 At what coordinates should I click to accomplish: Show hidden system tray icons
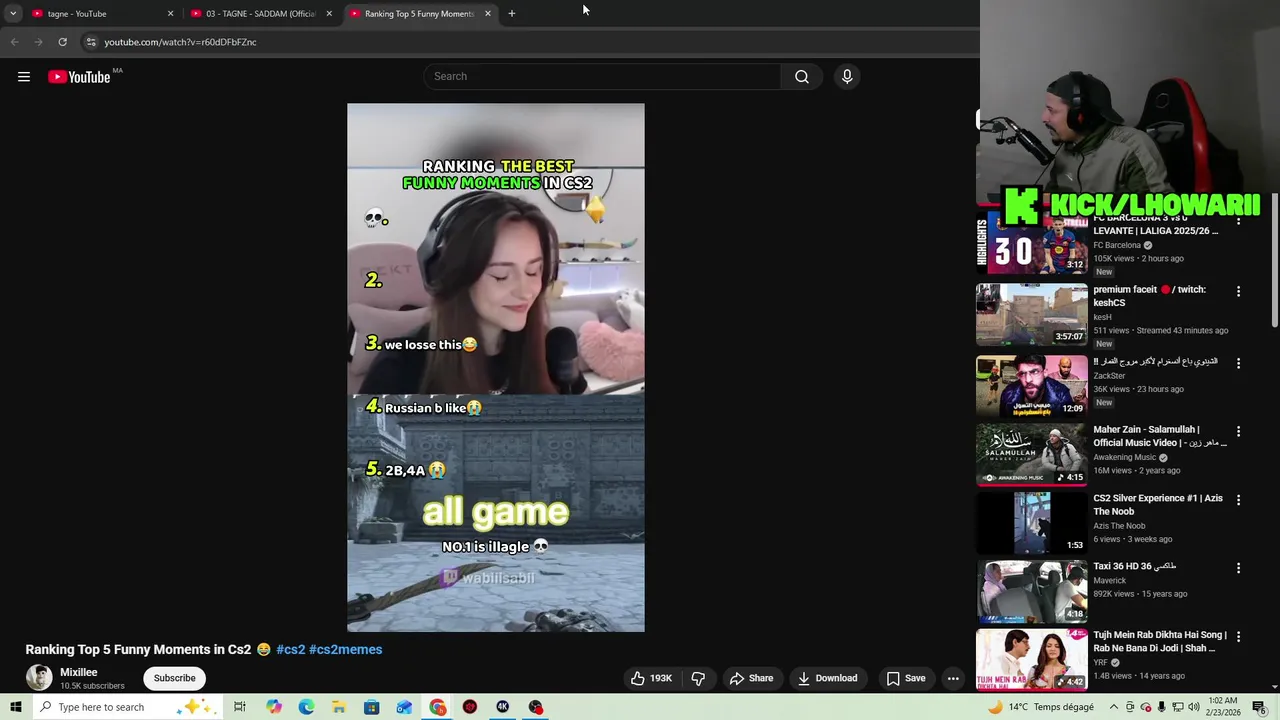tap(1113, 707)
